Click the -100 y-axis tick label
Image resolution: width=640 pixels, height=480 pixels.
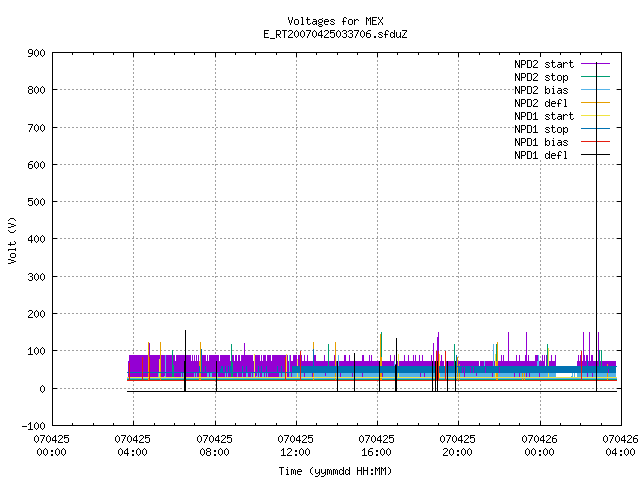(x=33, y=426)
